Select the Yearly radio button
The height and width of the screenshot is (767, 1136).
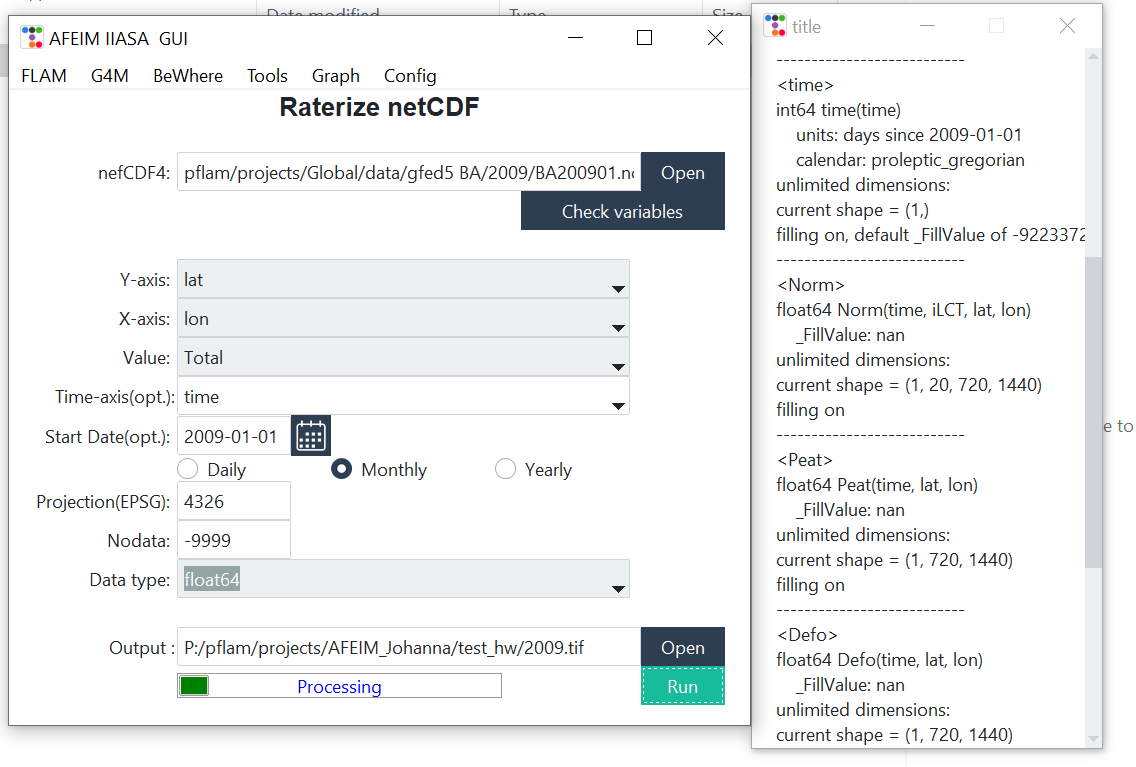506,469
